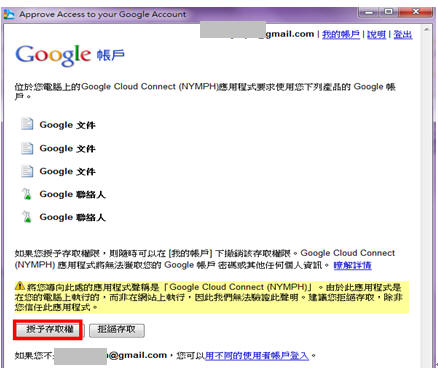
Task: Click the yellow warning message text
Action: click(x=212, y=297)
